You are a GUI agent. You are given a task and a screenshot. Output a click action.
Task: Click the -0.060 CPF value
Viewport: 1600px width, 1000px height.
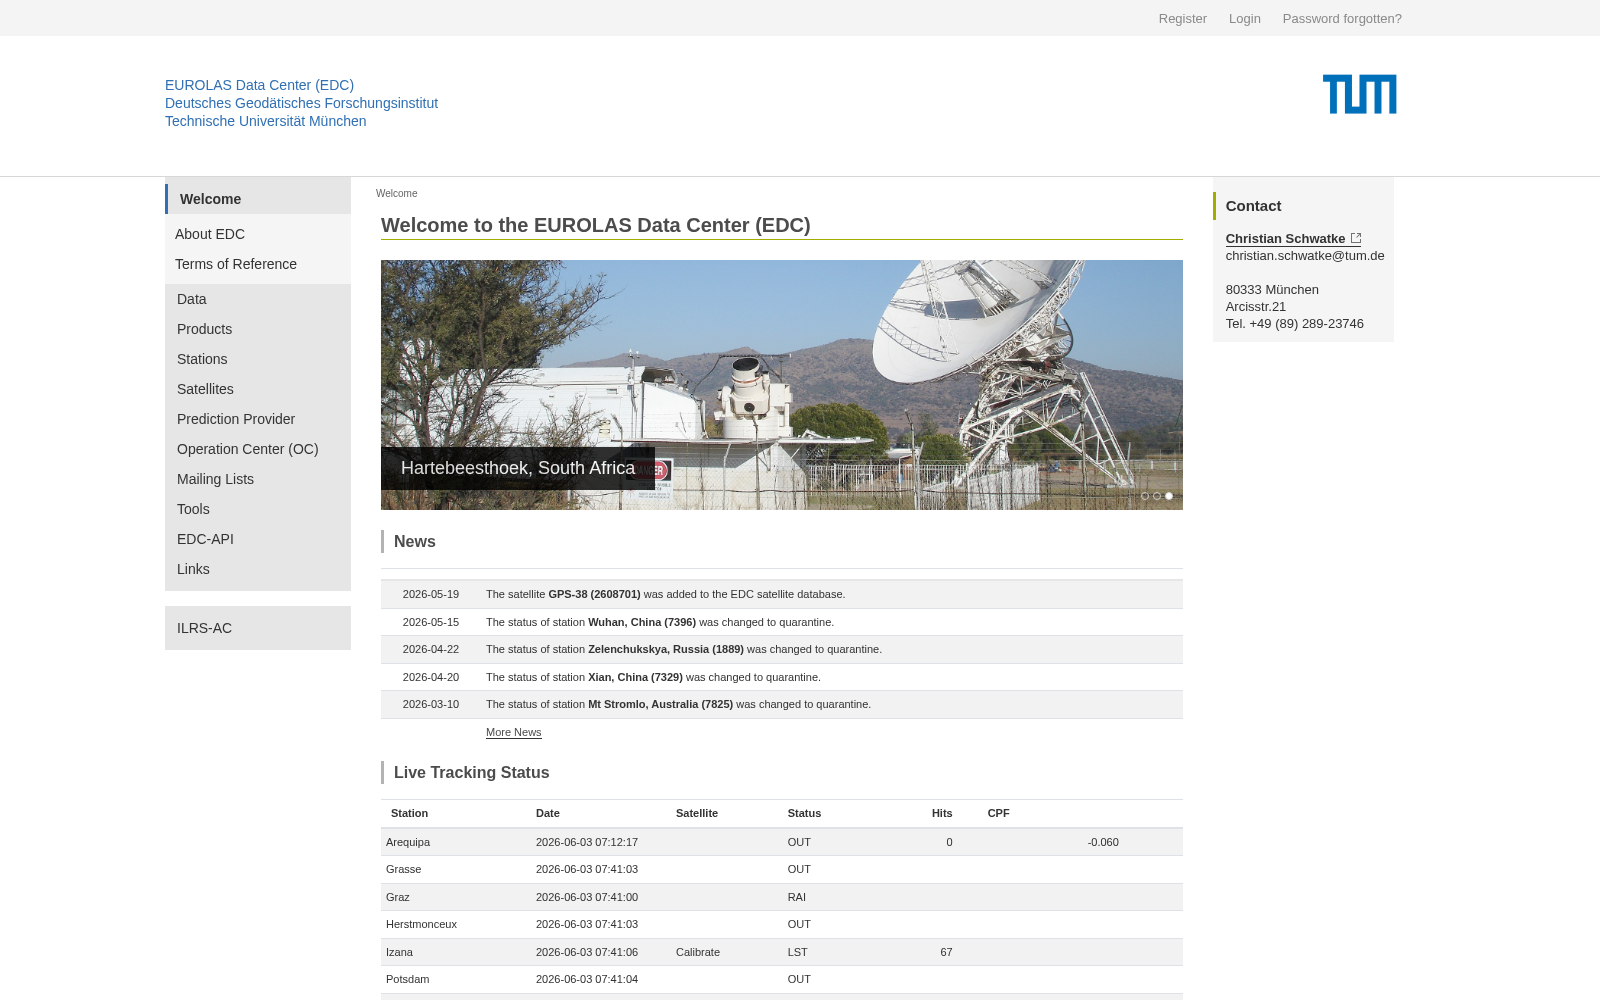1103,842
